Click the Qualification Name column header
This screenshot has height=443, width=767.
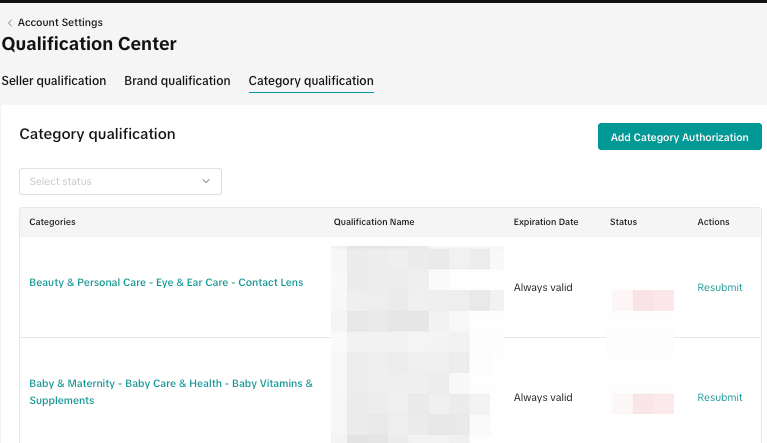pos(374,222)
